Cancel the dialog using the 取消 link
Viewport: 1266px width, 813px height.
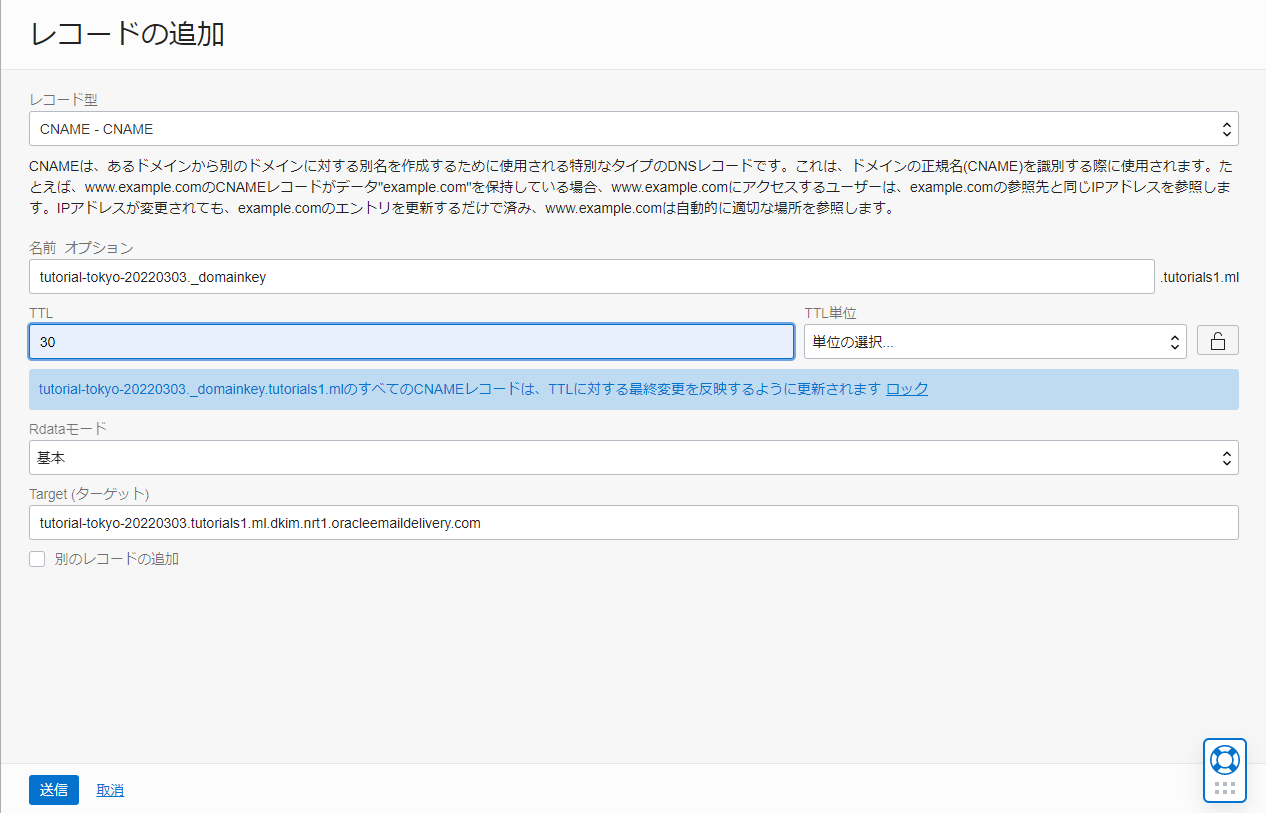tap(110, 789)
